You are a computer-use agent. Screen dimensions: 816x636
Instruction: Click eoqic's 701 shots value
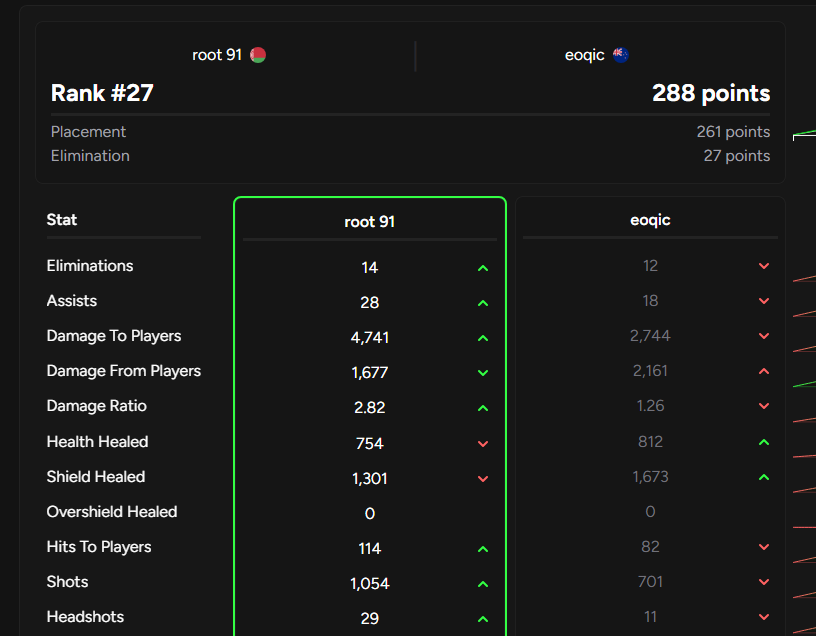coord(650,582)
